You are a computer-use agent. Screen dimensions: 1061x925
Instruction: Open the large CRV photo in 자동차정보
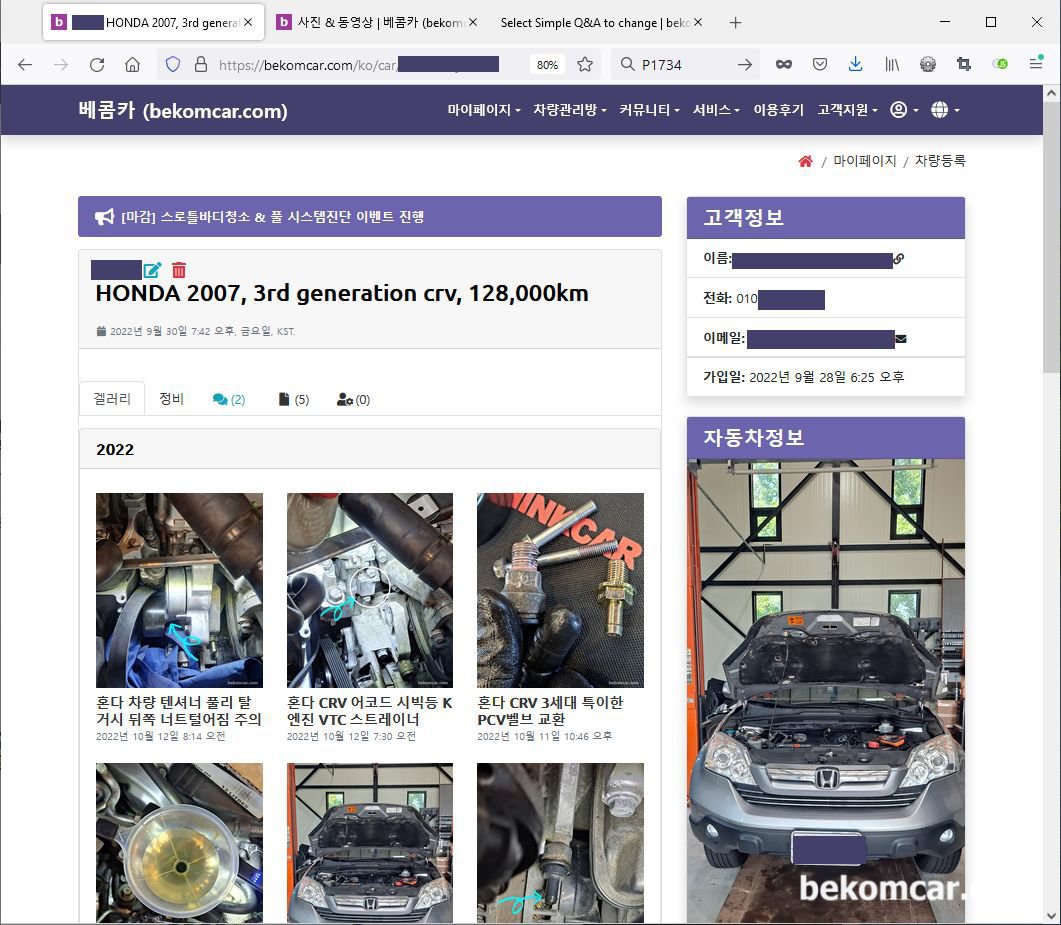click(826, 690)
